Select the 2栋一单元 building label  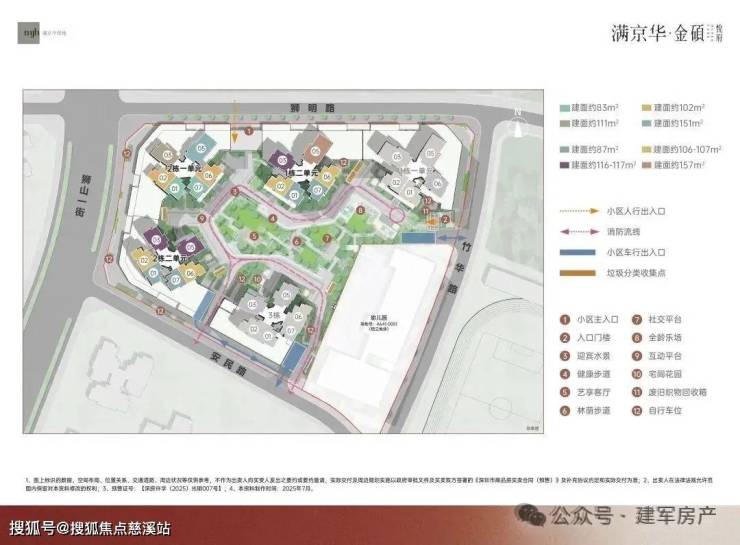click(x=184, y=168)
